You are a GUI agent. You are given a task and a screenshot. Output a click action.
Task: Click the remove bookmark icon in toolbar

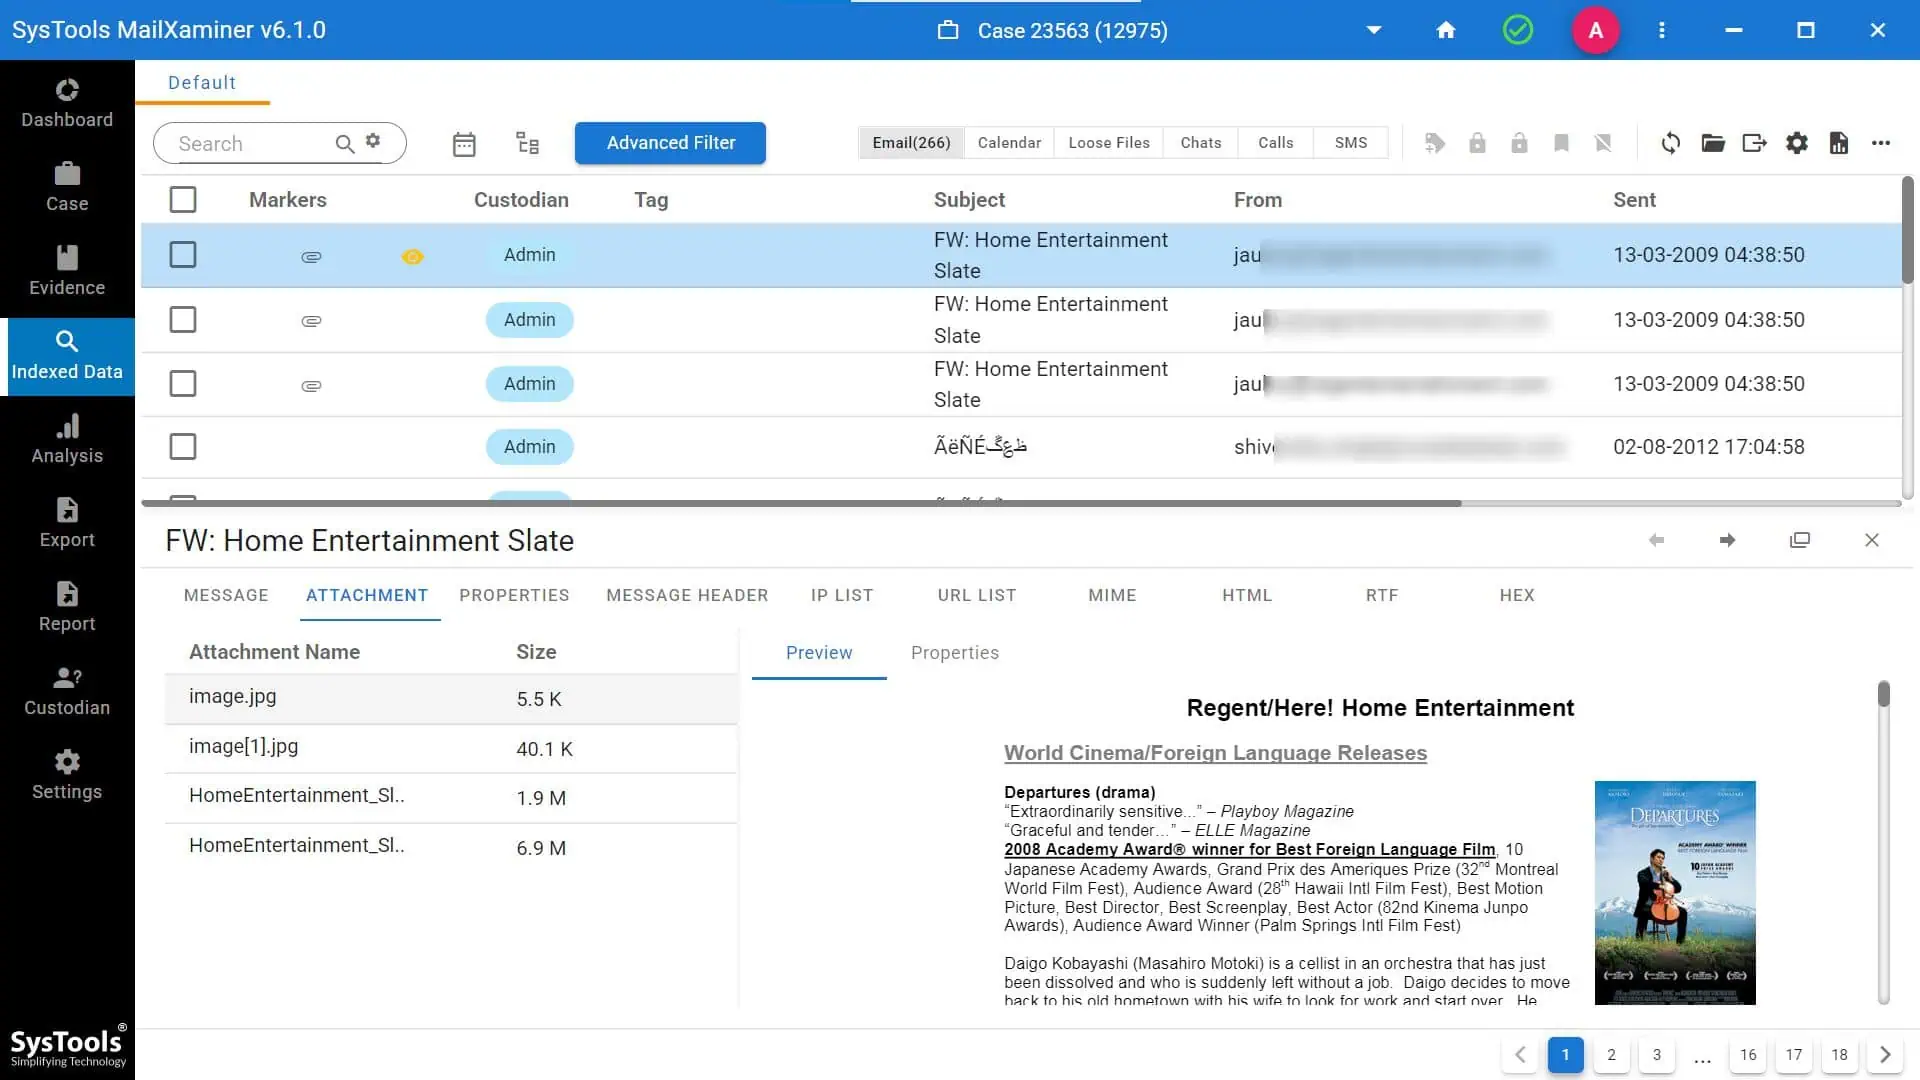click(x=1603, y=143)
